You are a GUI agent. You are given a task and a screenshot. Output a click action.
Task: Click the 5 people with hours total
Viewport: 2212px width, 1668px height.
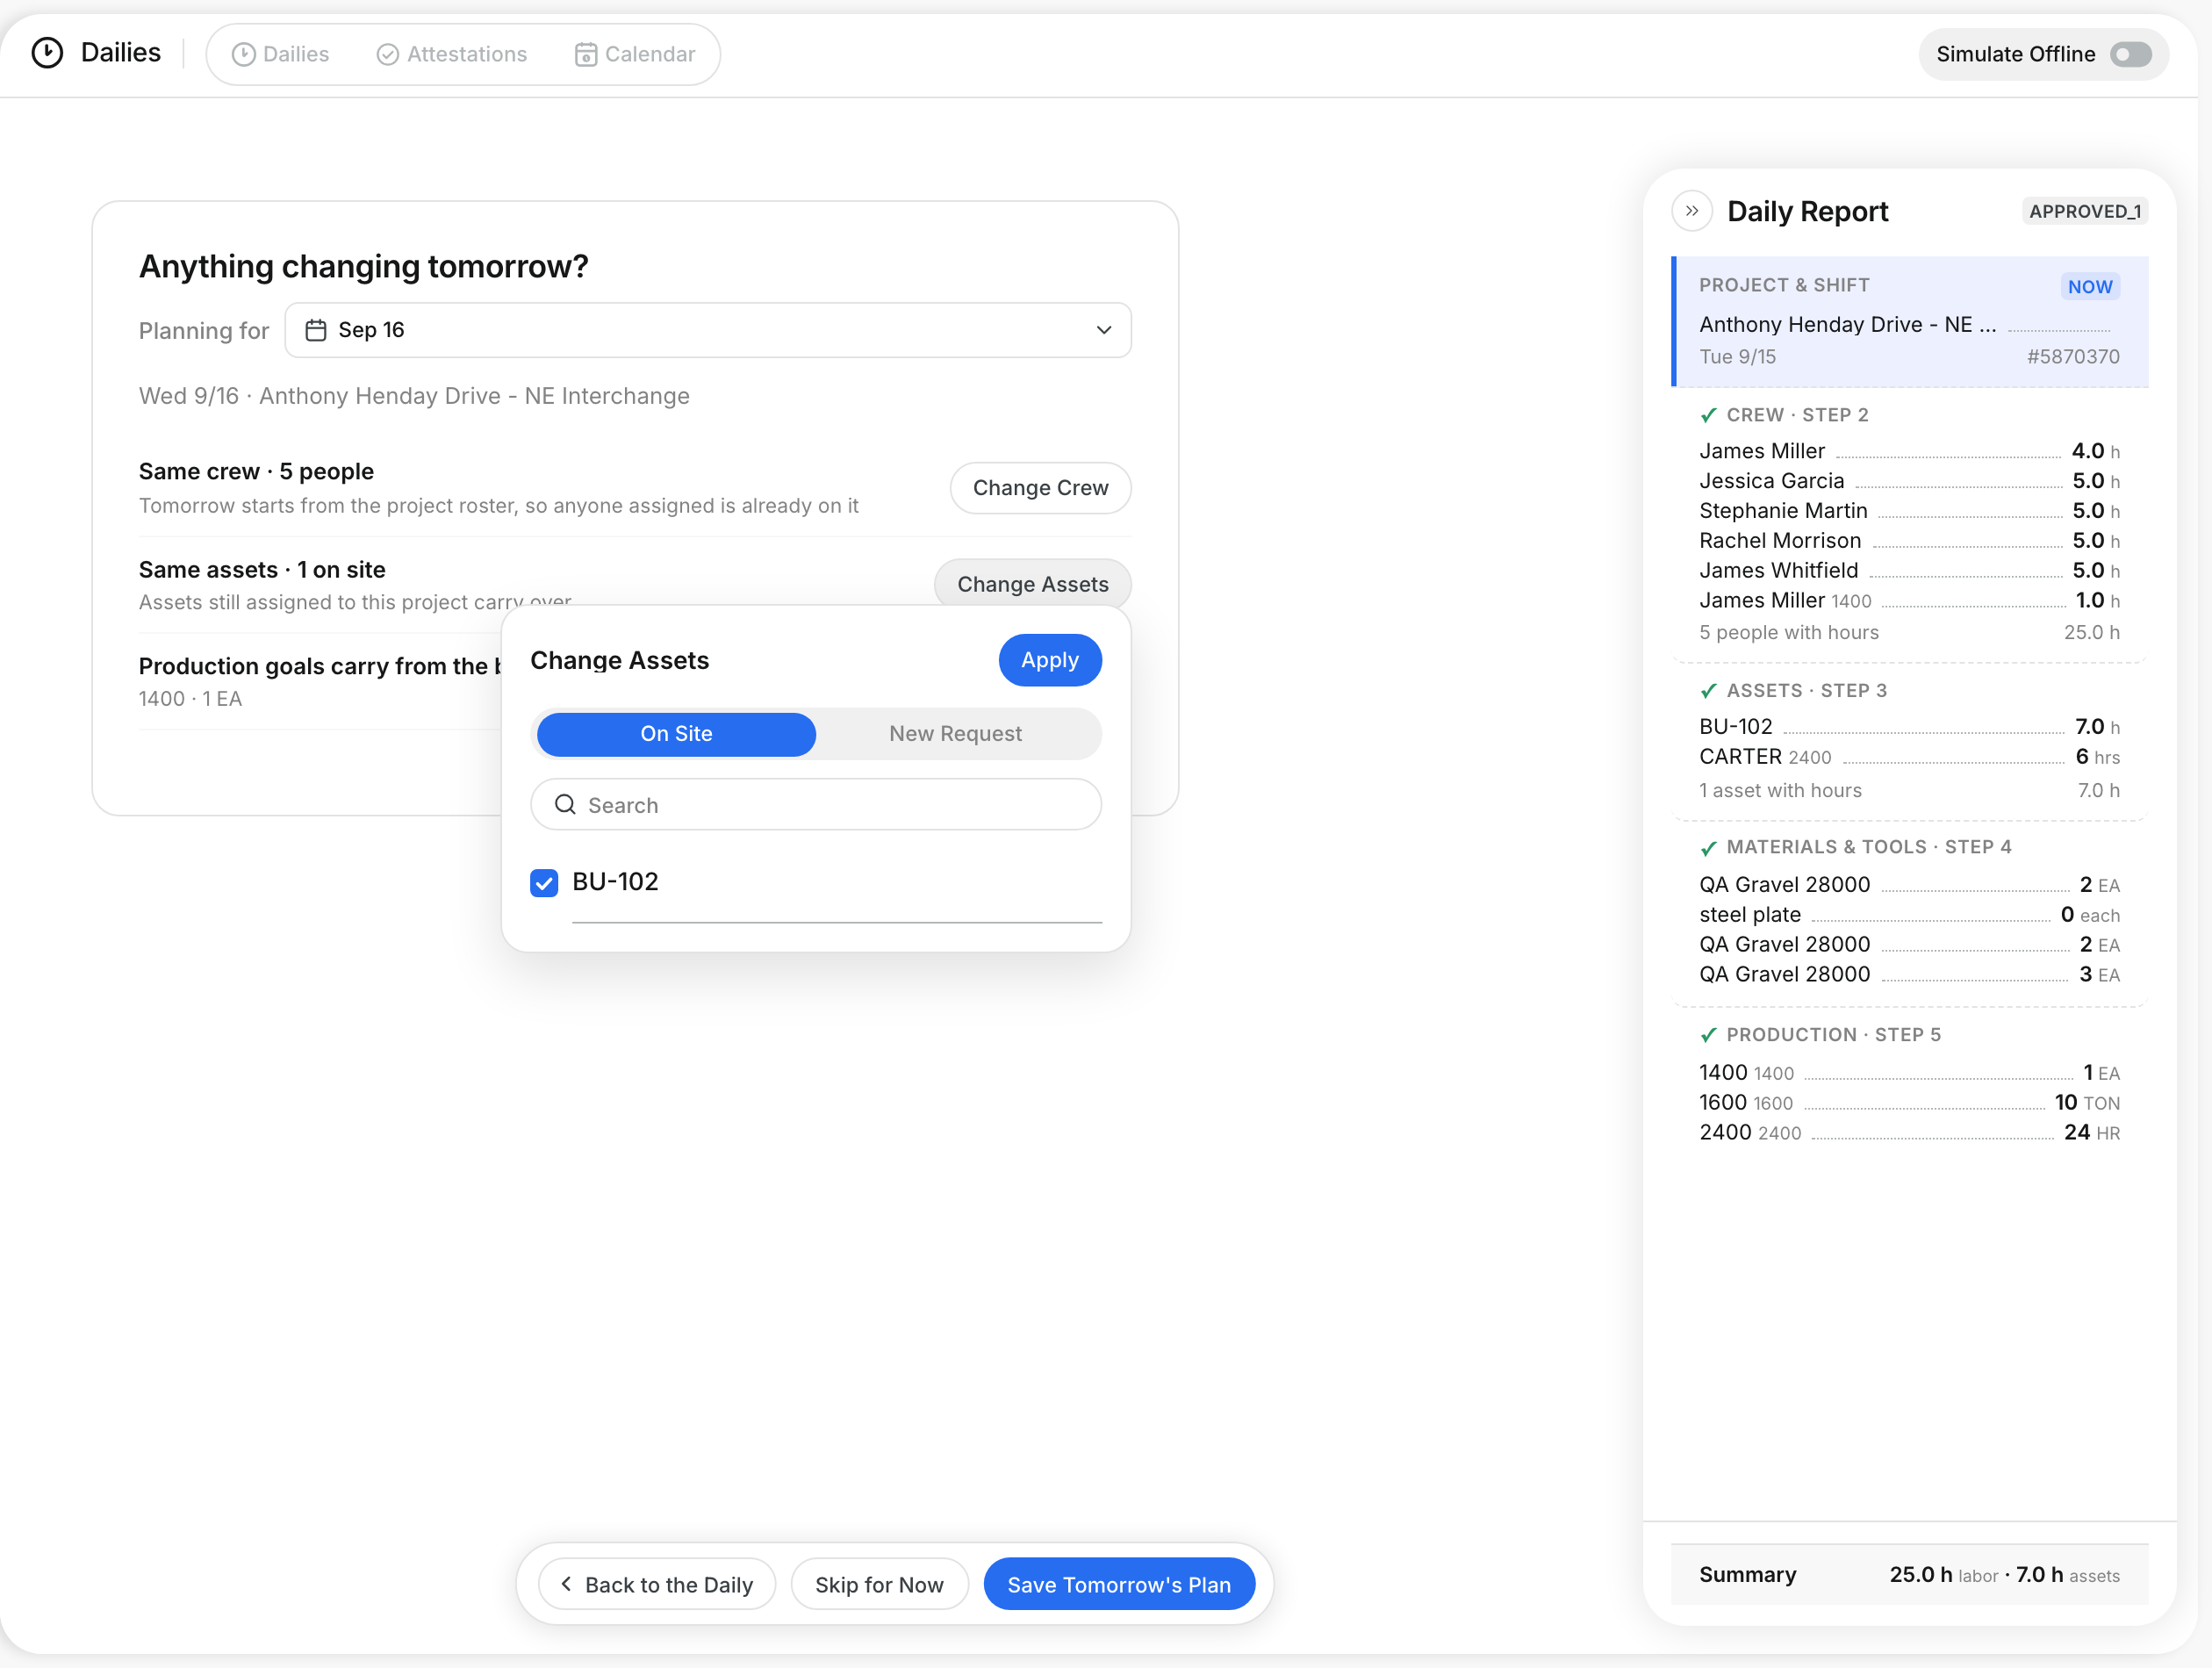coord(1908,633)
